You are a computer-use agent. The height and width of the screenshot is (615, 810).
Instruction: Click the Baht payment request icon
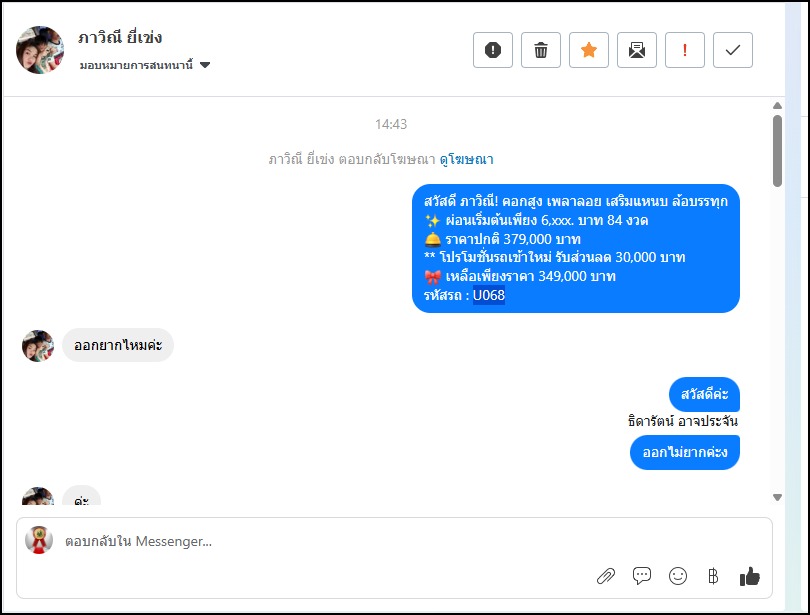pos(713,576)
